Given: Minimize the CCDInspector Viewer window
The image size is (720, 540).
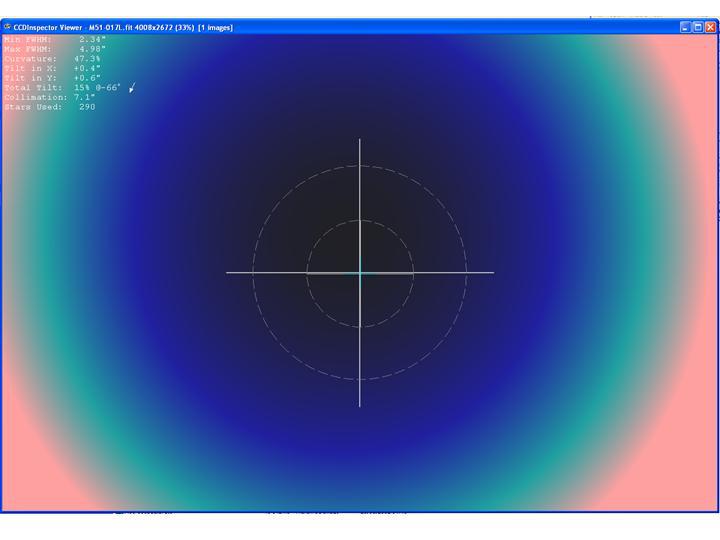Looking at the screenshot, I should click(685, 27).
